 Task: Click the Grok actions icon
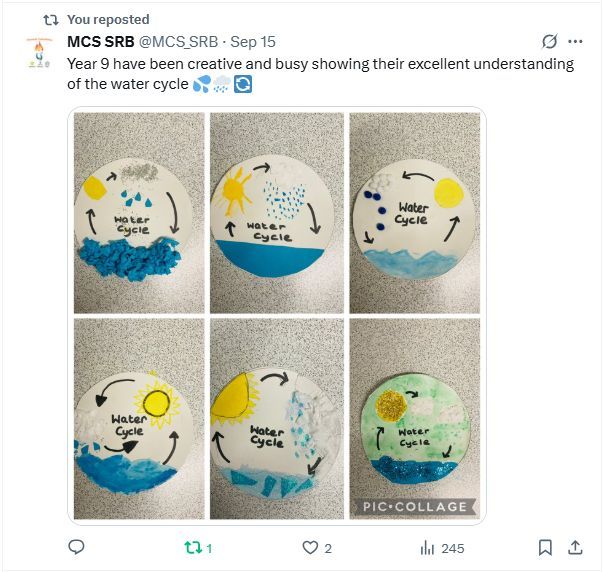[x=548, y=42]
